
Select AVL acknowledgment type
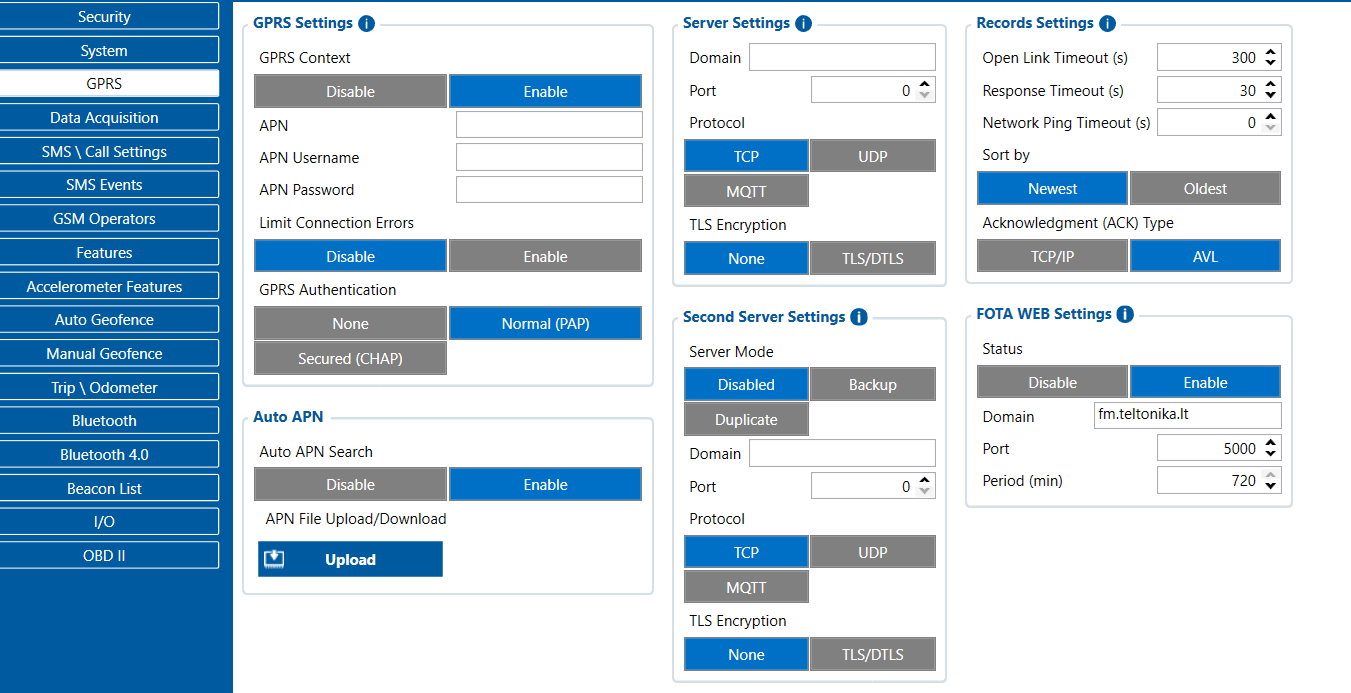[1205, 256]
